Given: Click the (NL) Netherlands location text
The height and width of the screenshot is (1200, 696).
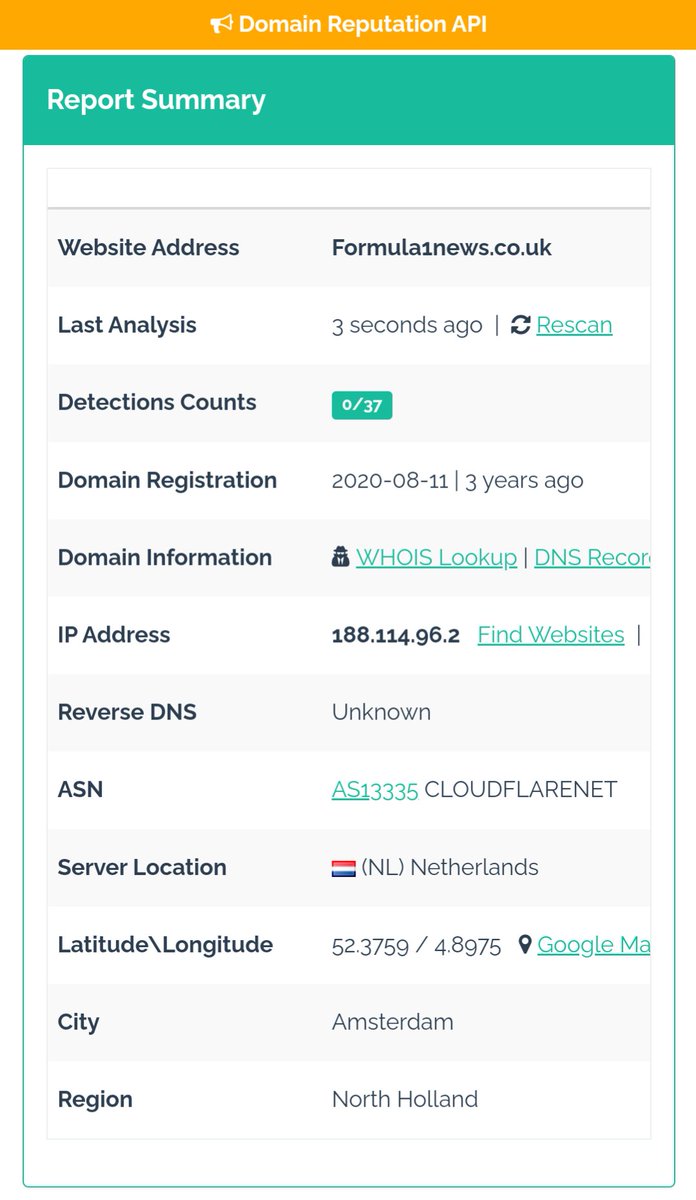Looking at the screenshot, I should 450,868.
